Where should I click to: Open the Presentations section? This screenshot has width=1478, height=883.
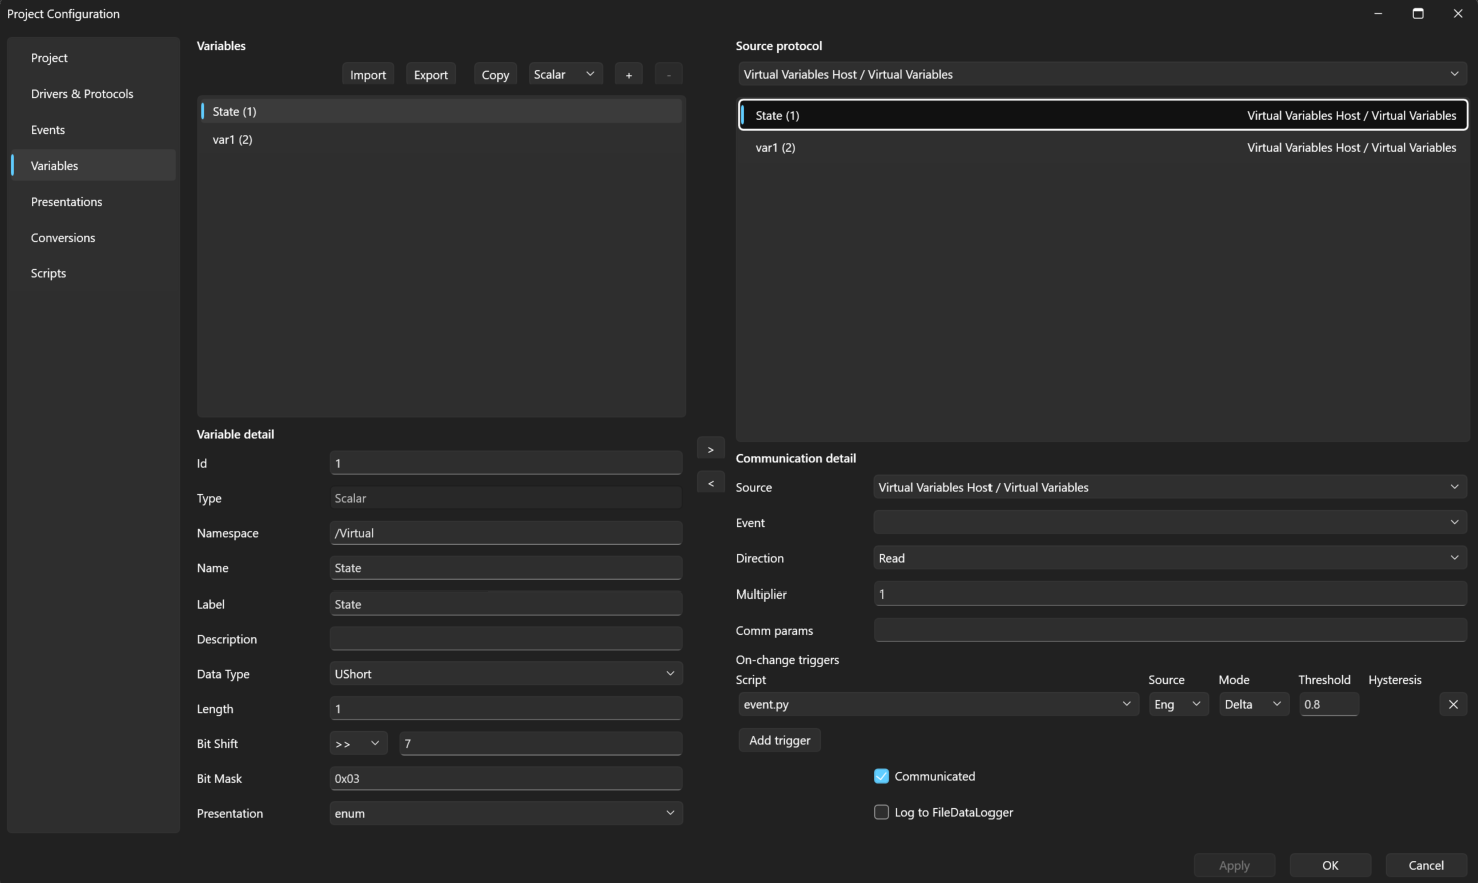point(94,202)
